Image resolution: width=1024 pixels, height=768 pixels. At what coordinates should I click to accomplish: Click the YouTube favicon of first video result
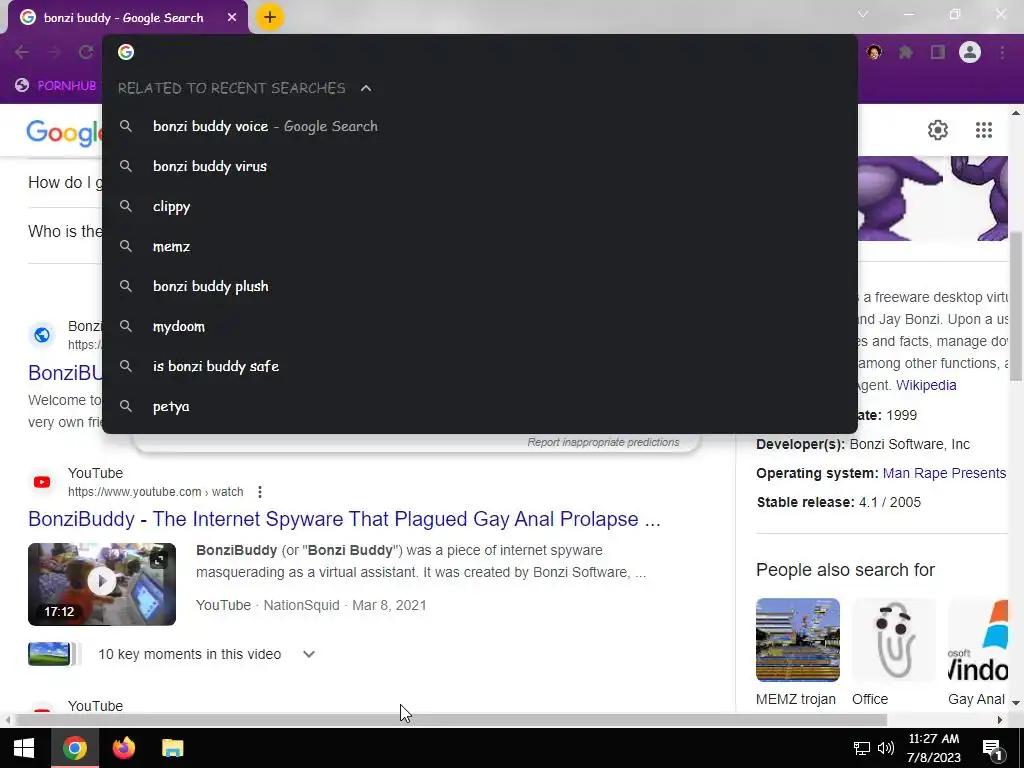(x=42, y=482)
